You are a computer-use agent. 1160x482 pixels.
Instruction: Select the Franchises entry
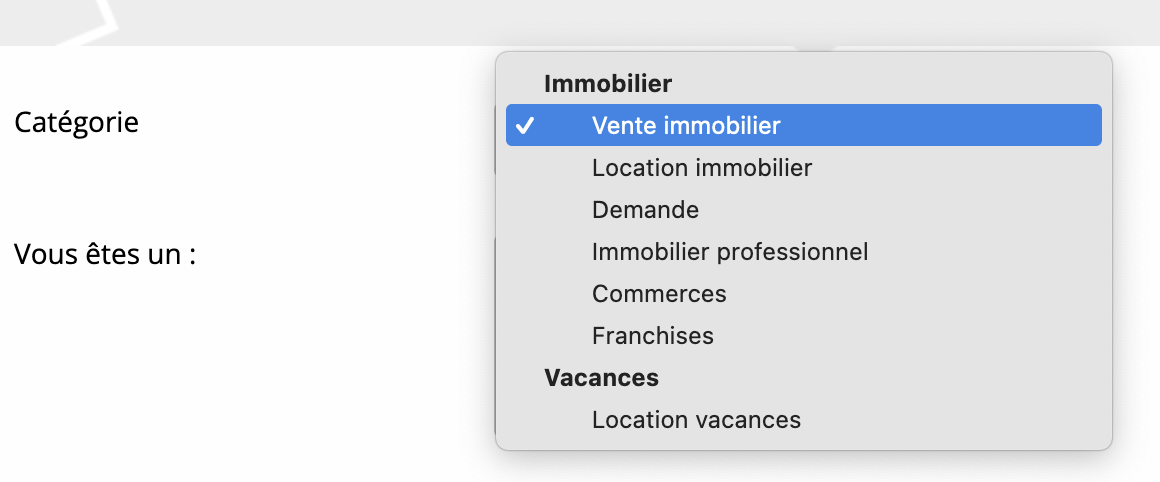tap(652, 336)
